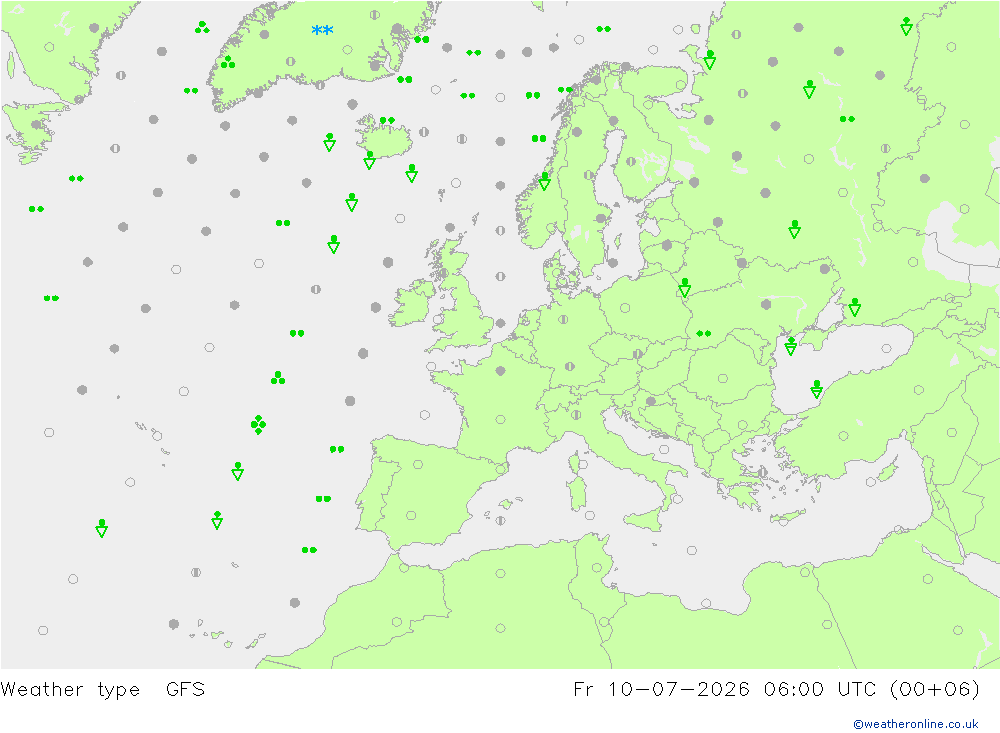Select the shower symbol on Bulgaria's Black Sea coast

pos(816,389)
